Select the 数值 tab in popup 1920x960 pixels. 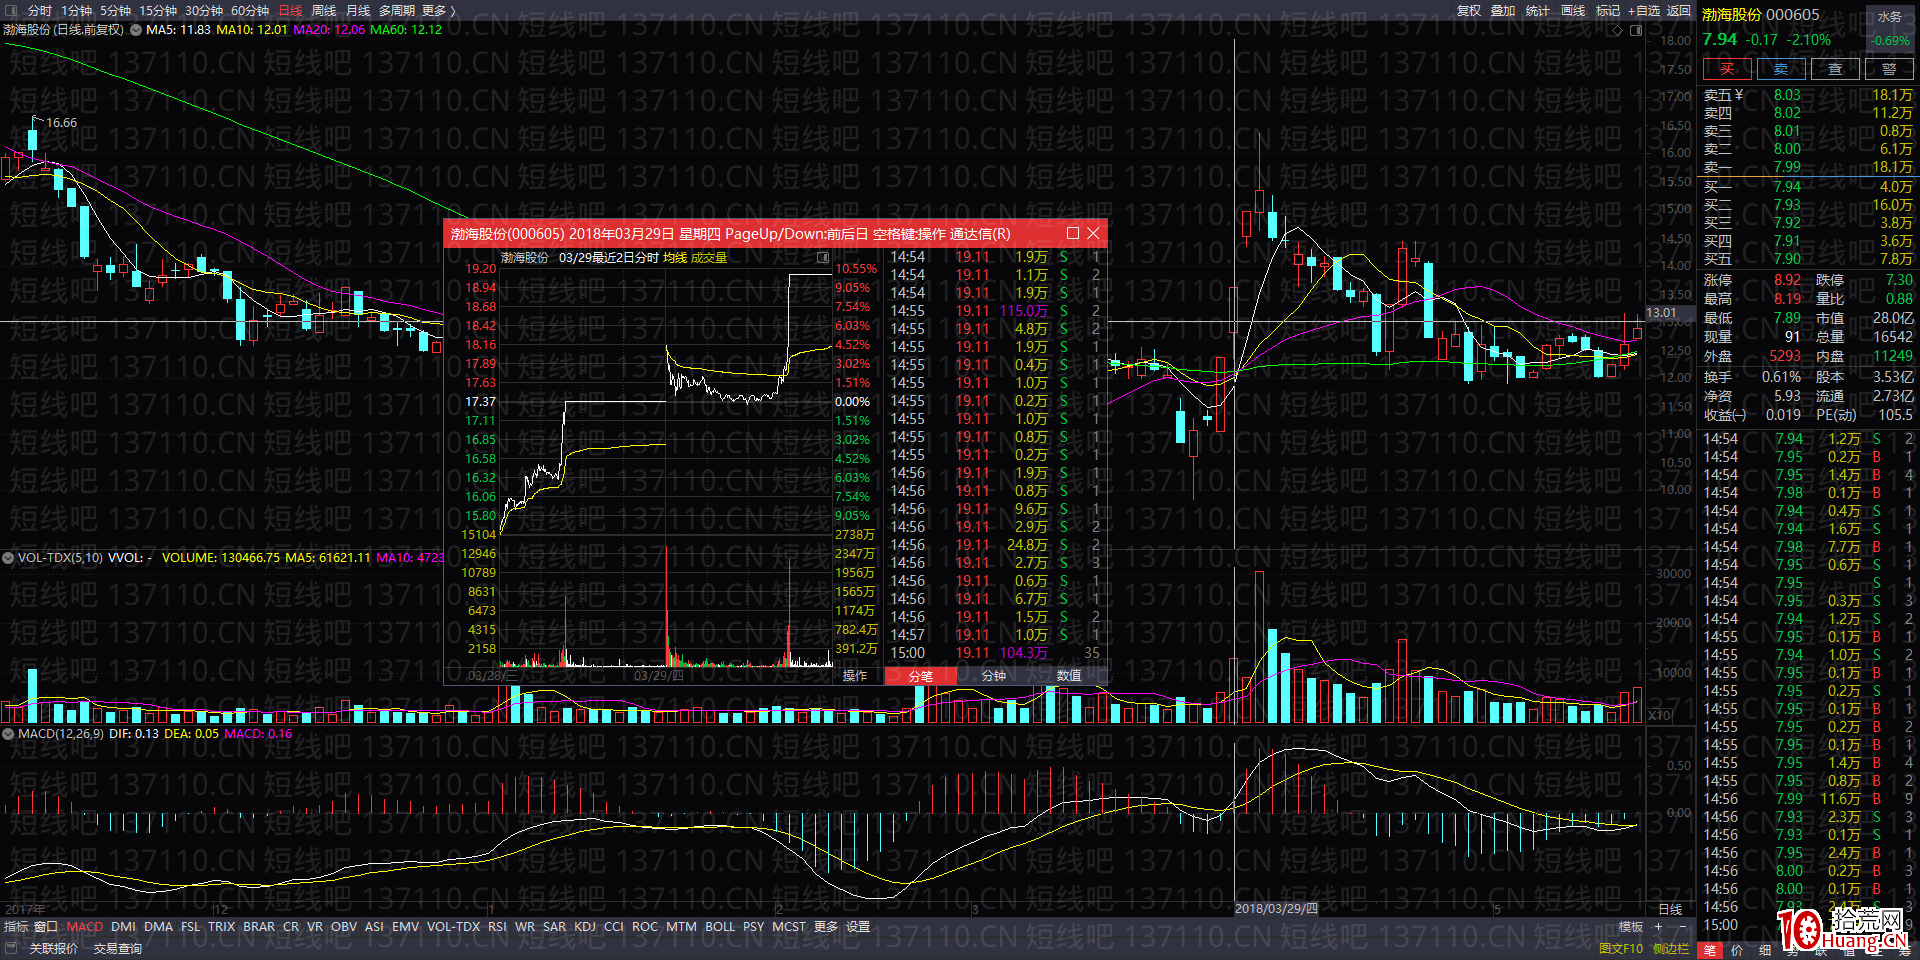1069,676
